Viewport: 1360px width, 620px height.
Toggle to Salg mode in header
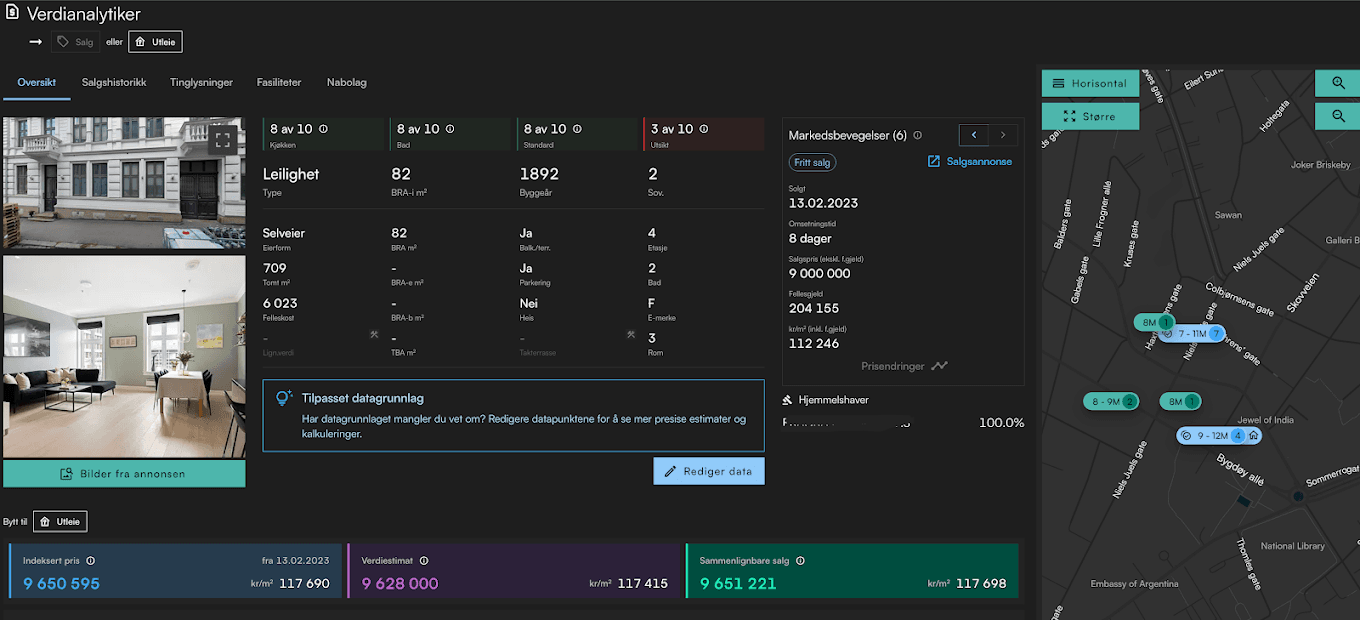tap(76, 42)
